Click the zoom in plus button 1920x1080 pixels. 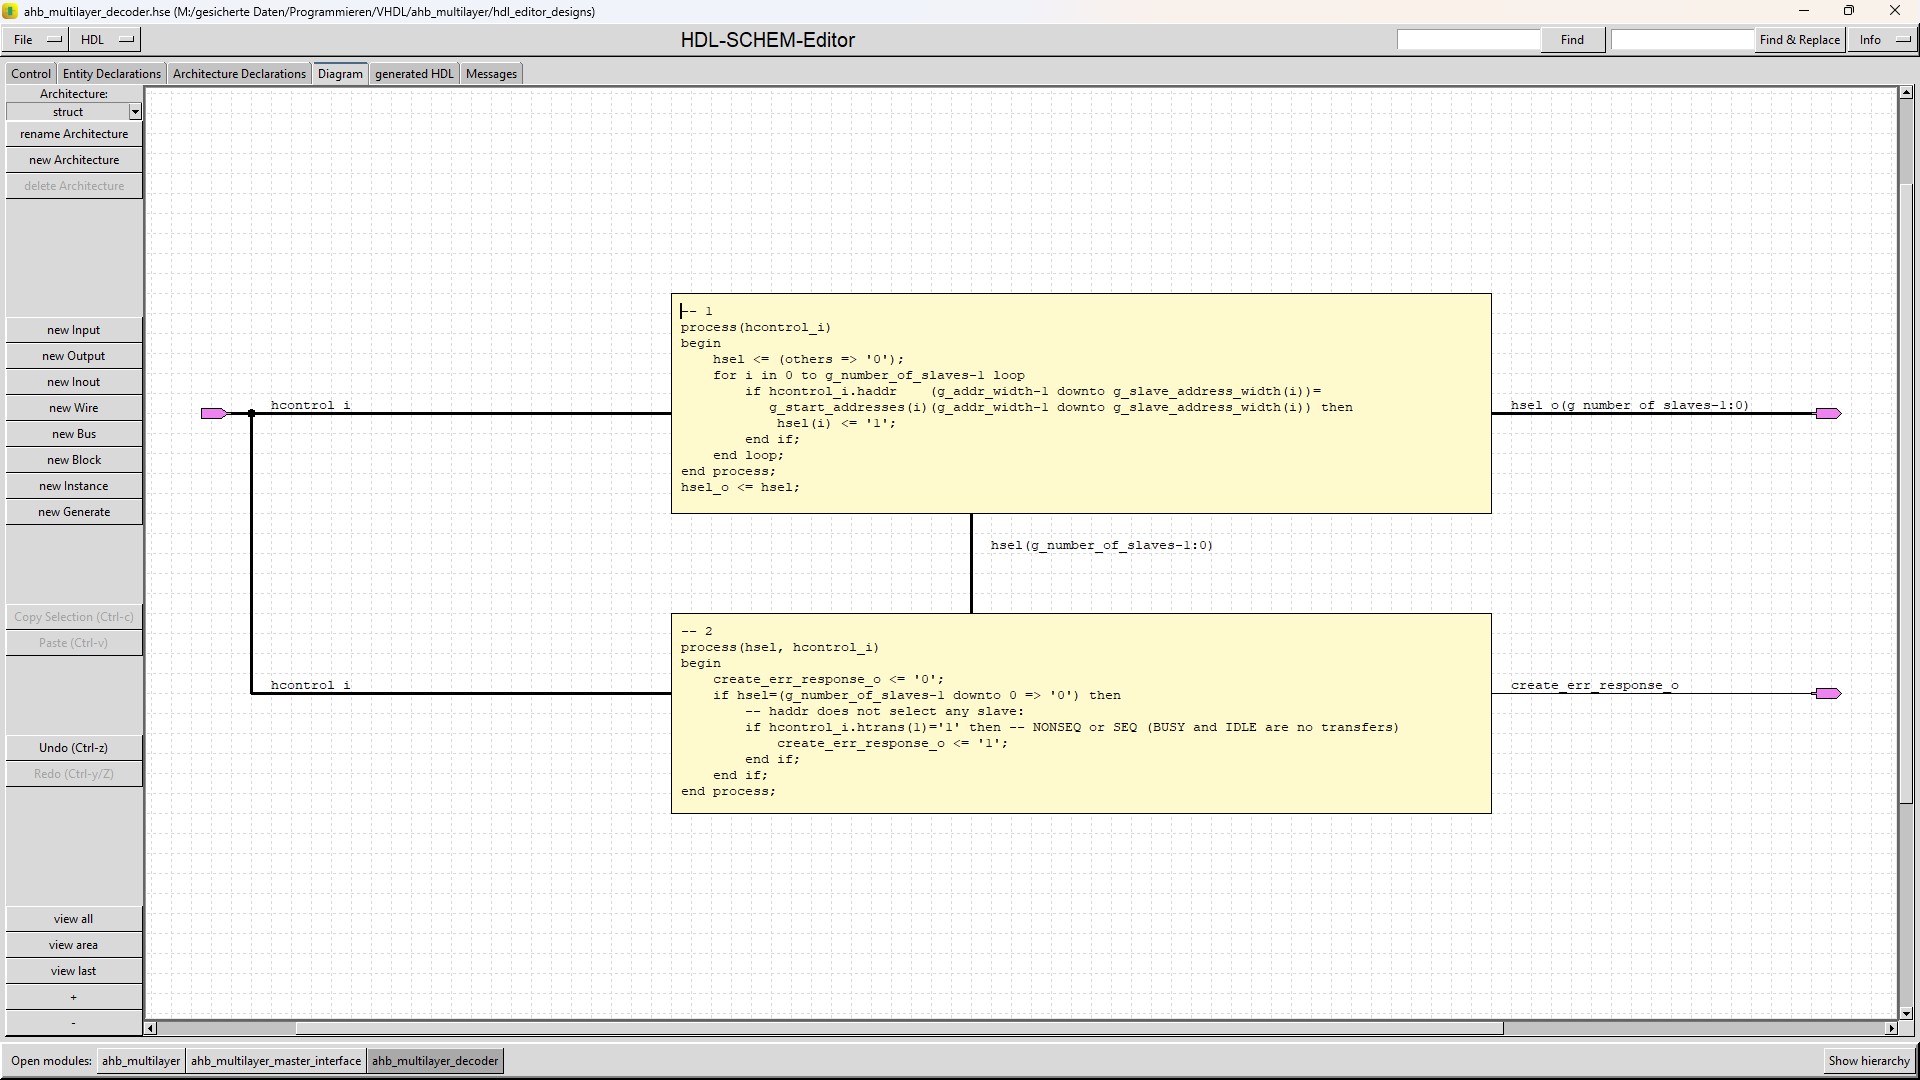(73, 997)
